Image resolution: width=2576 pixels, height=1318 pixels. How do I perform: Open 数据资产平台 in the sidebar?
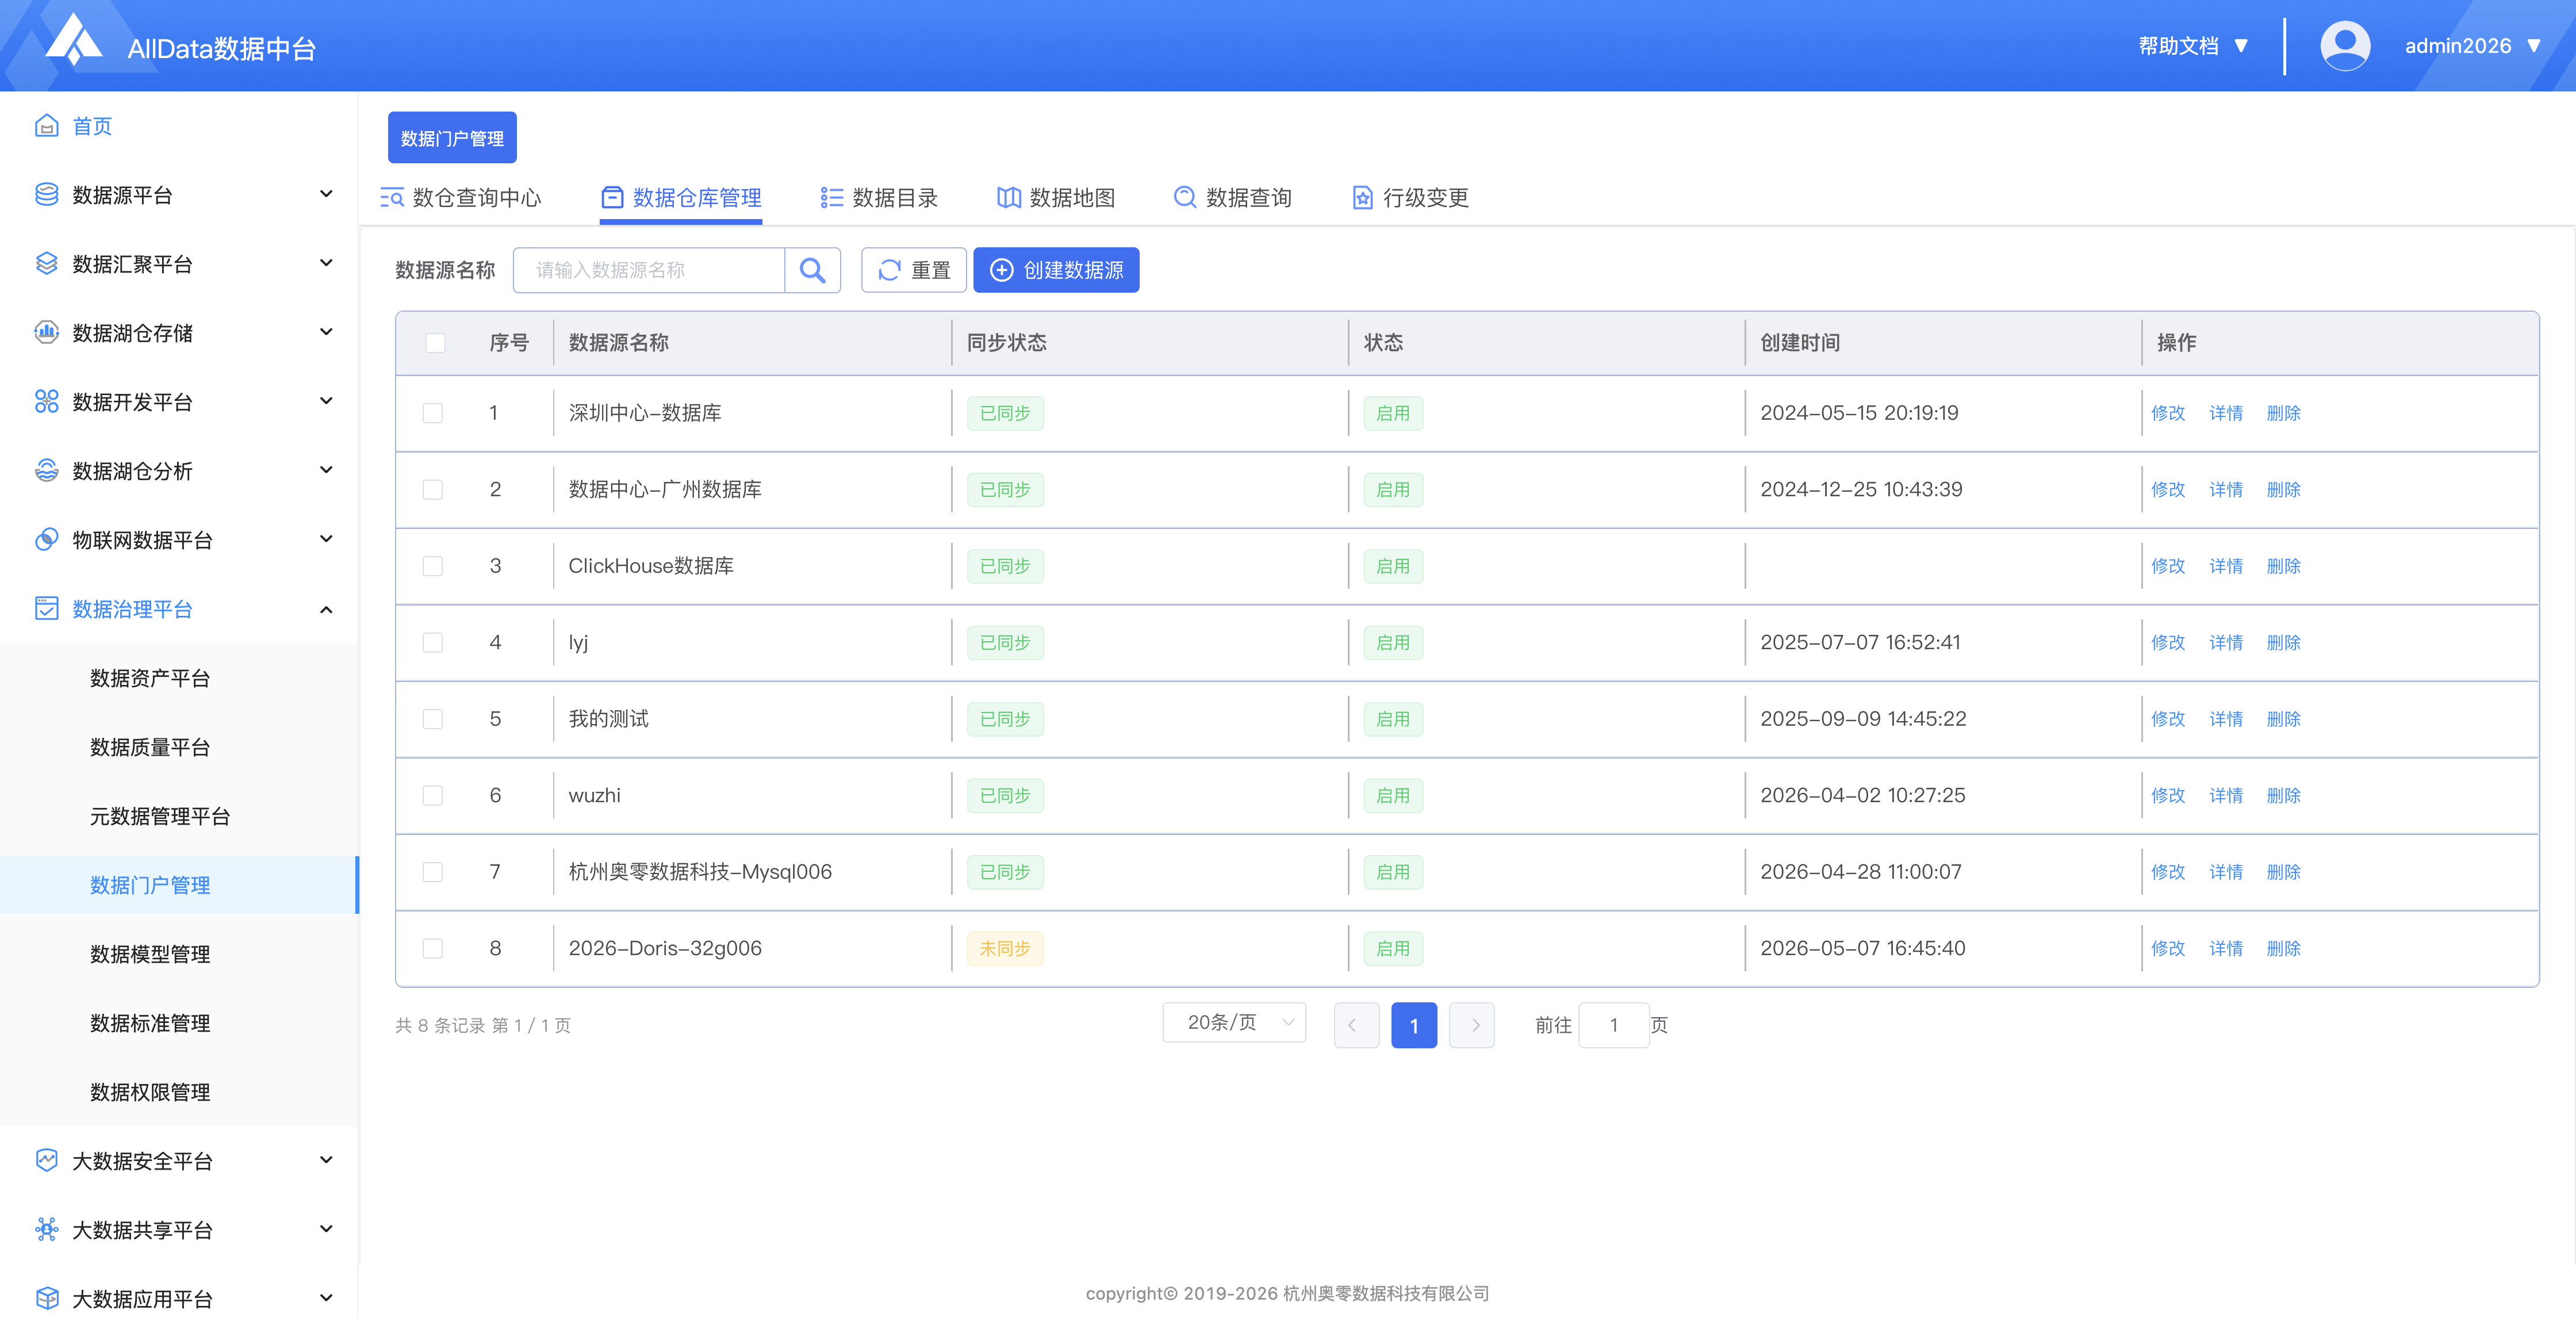pos(150,678)
